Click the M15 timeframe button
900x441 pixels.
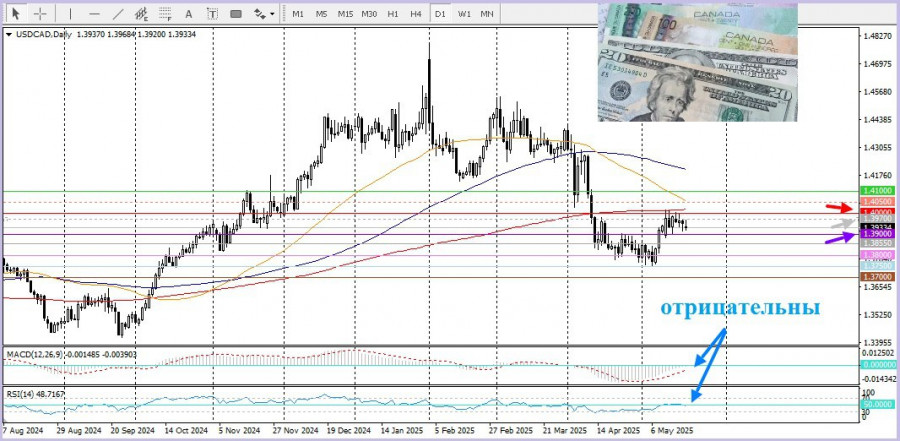click(345, 14)
